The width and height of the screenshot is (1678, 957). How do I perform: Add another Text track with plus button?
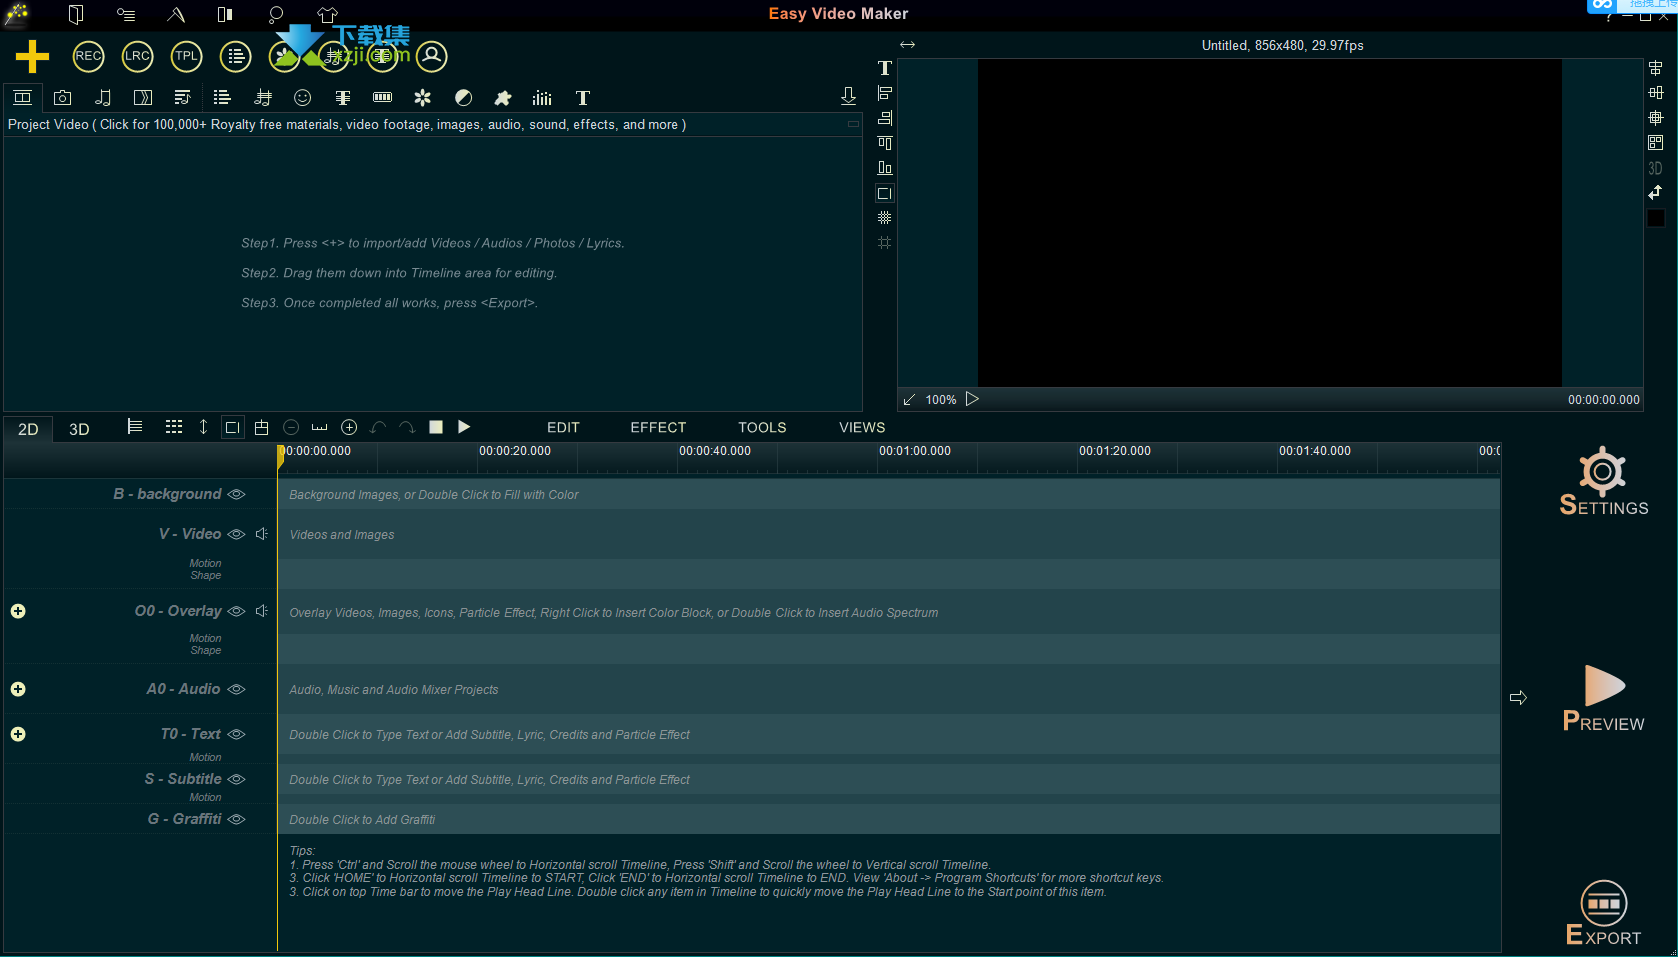pyautogui.click(x=18, y=734)
